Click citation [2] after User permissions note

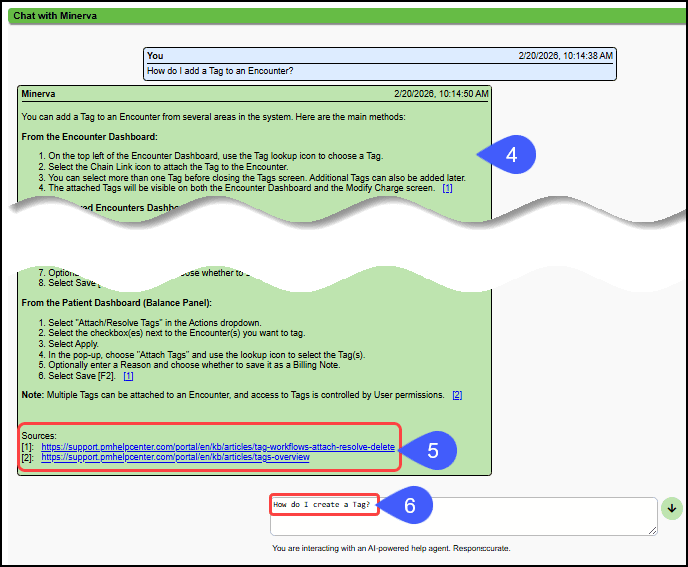tap(456, 395)
